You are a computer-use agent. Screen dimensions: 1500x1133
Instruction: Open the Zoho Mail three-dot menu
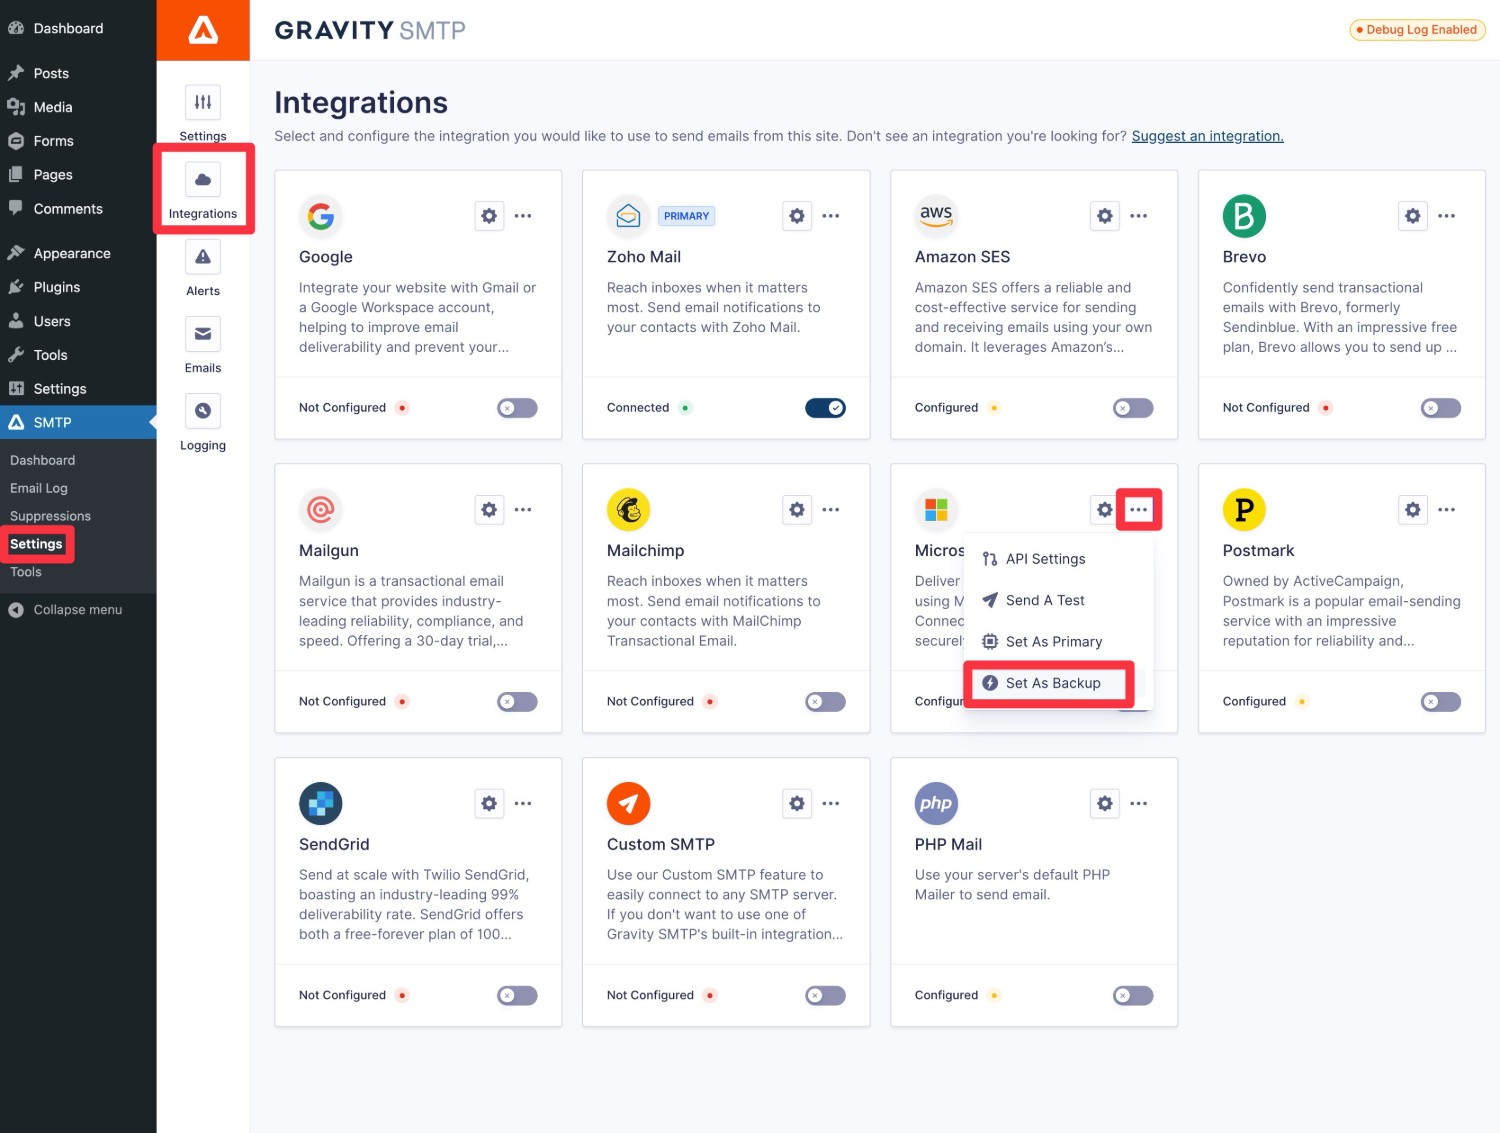coord(831,216)
